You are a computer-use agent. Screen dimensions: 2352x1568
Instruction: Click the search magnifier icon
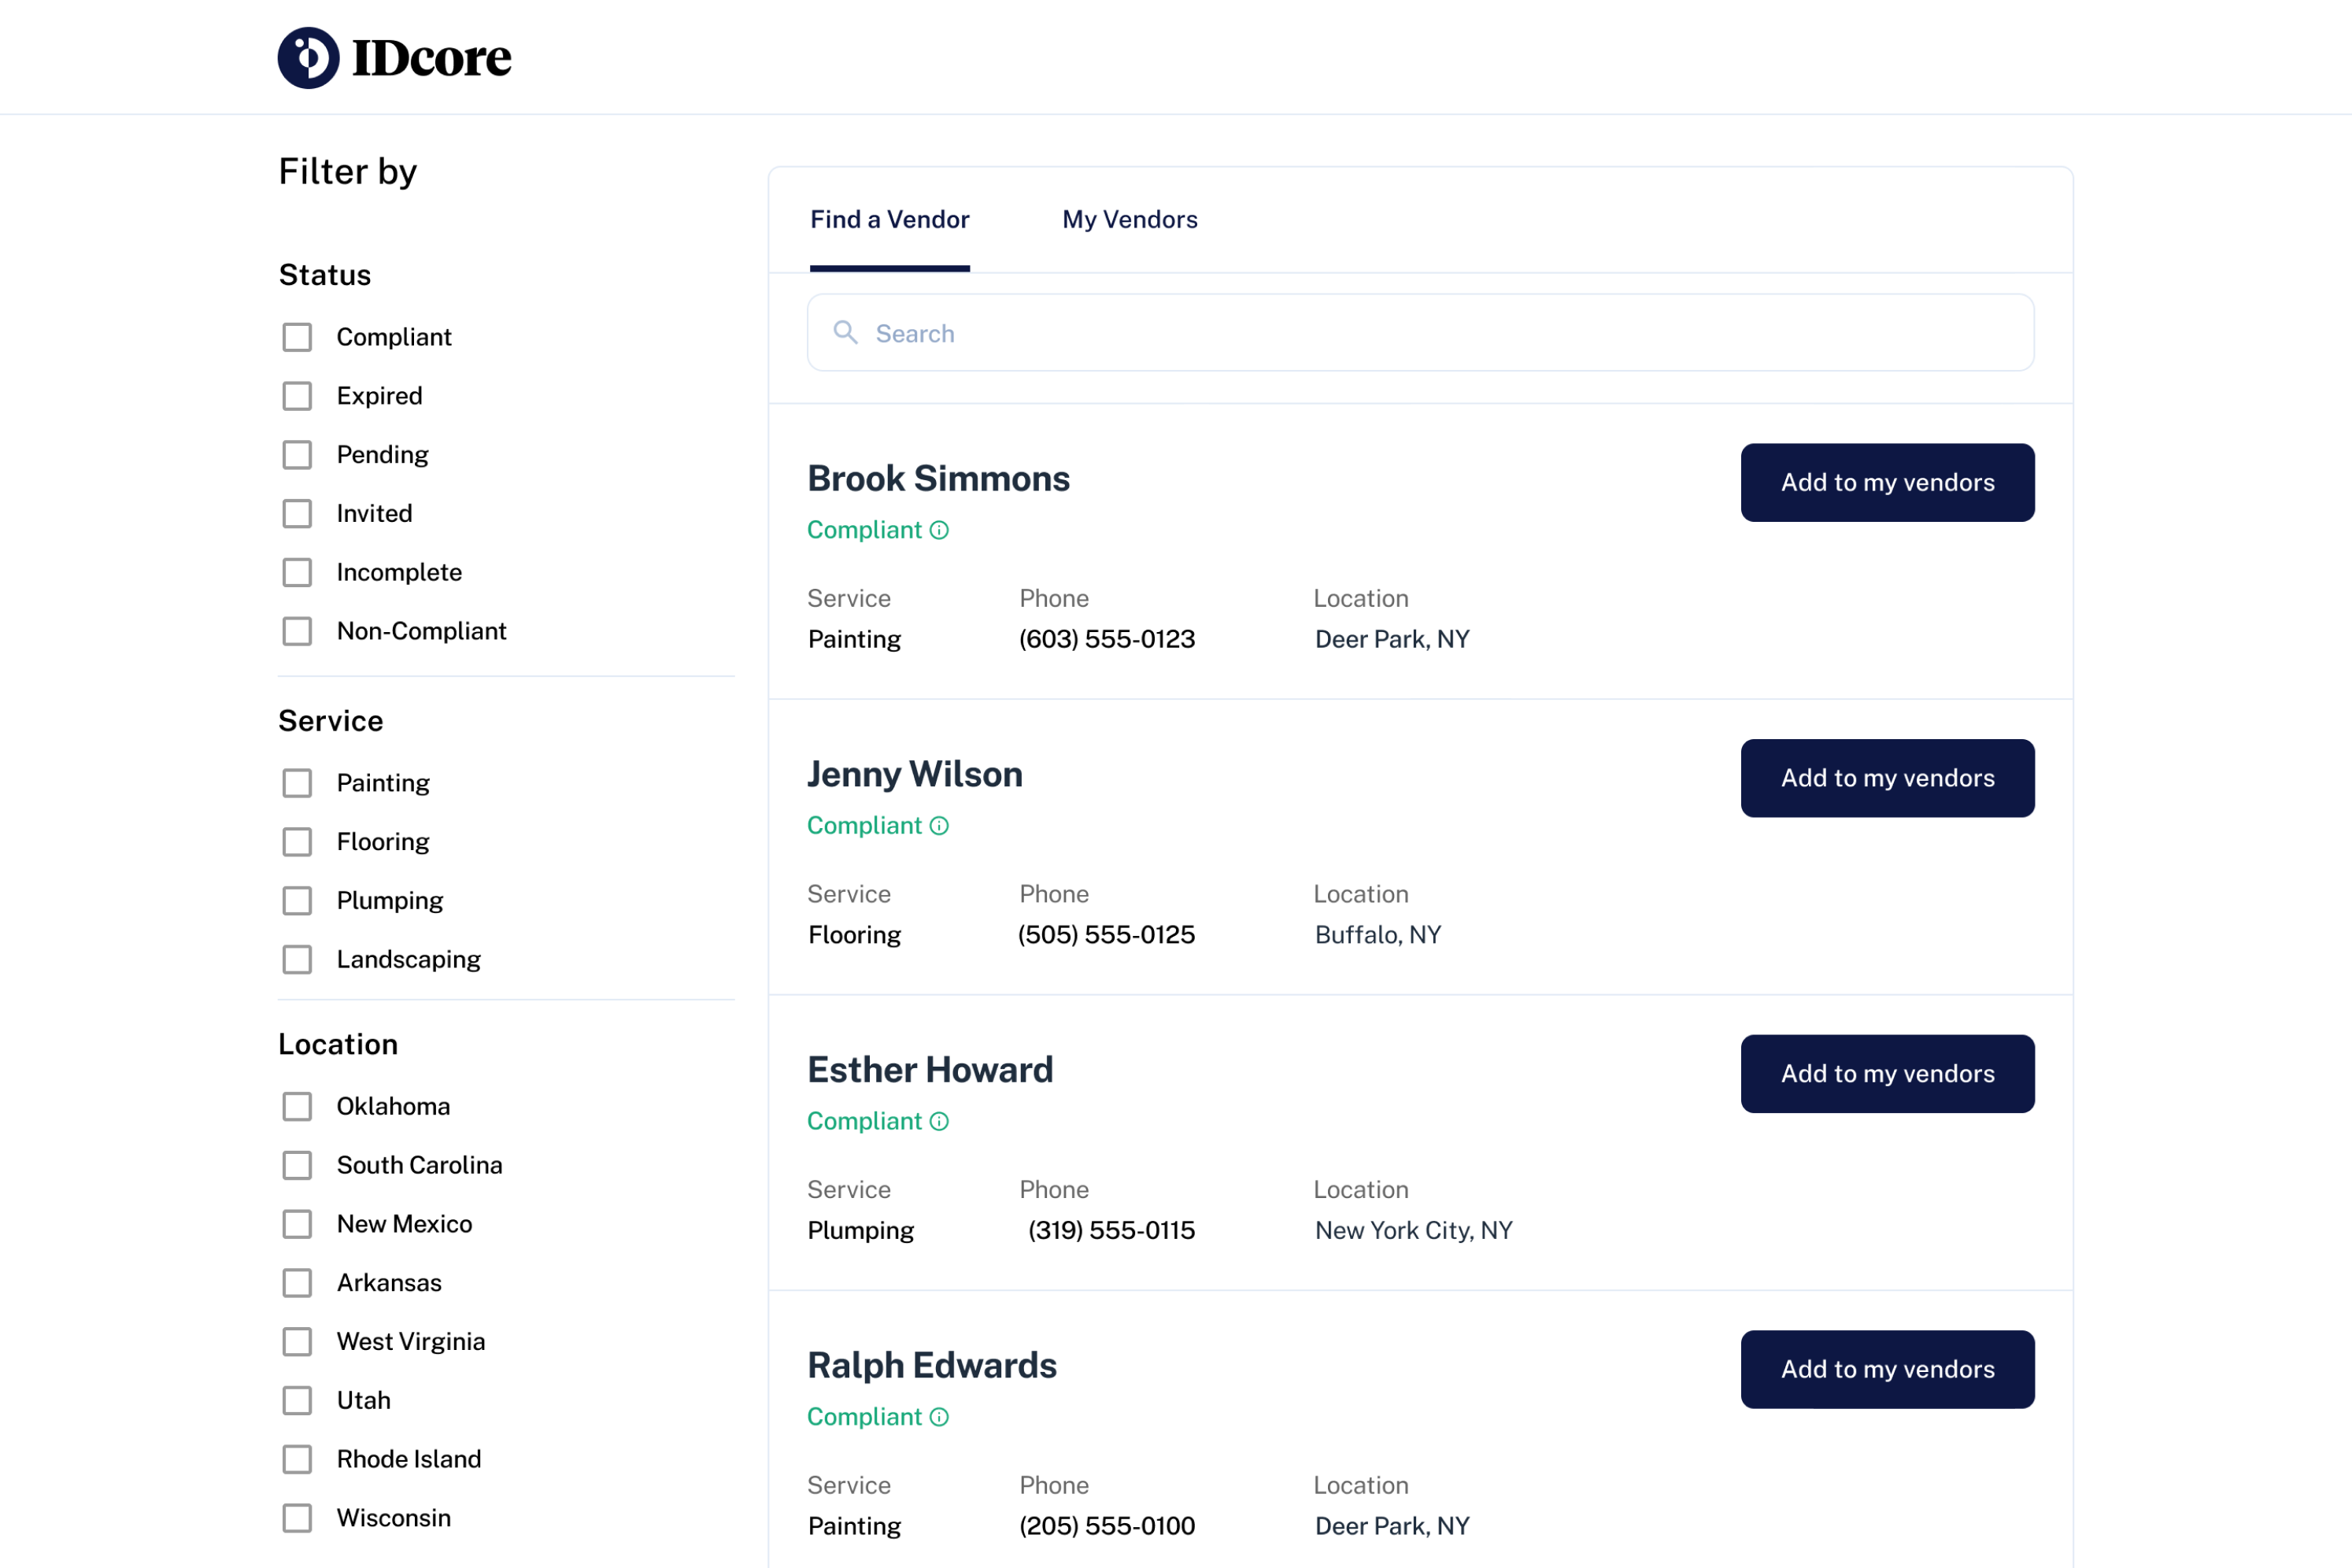(845, 332)
